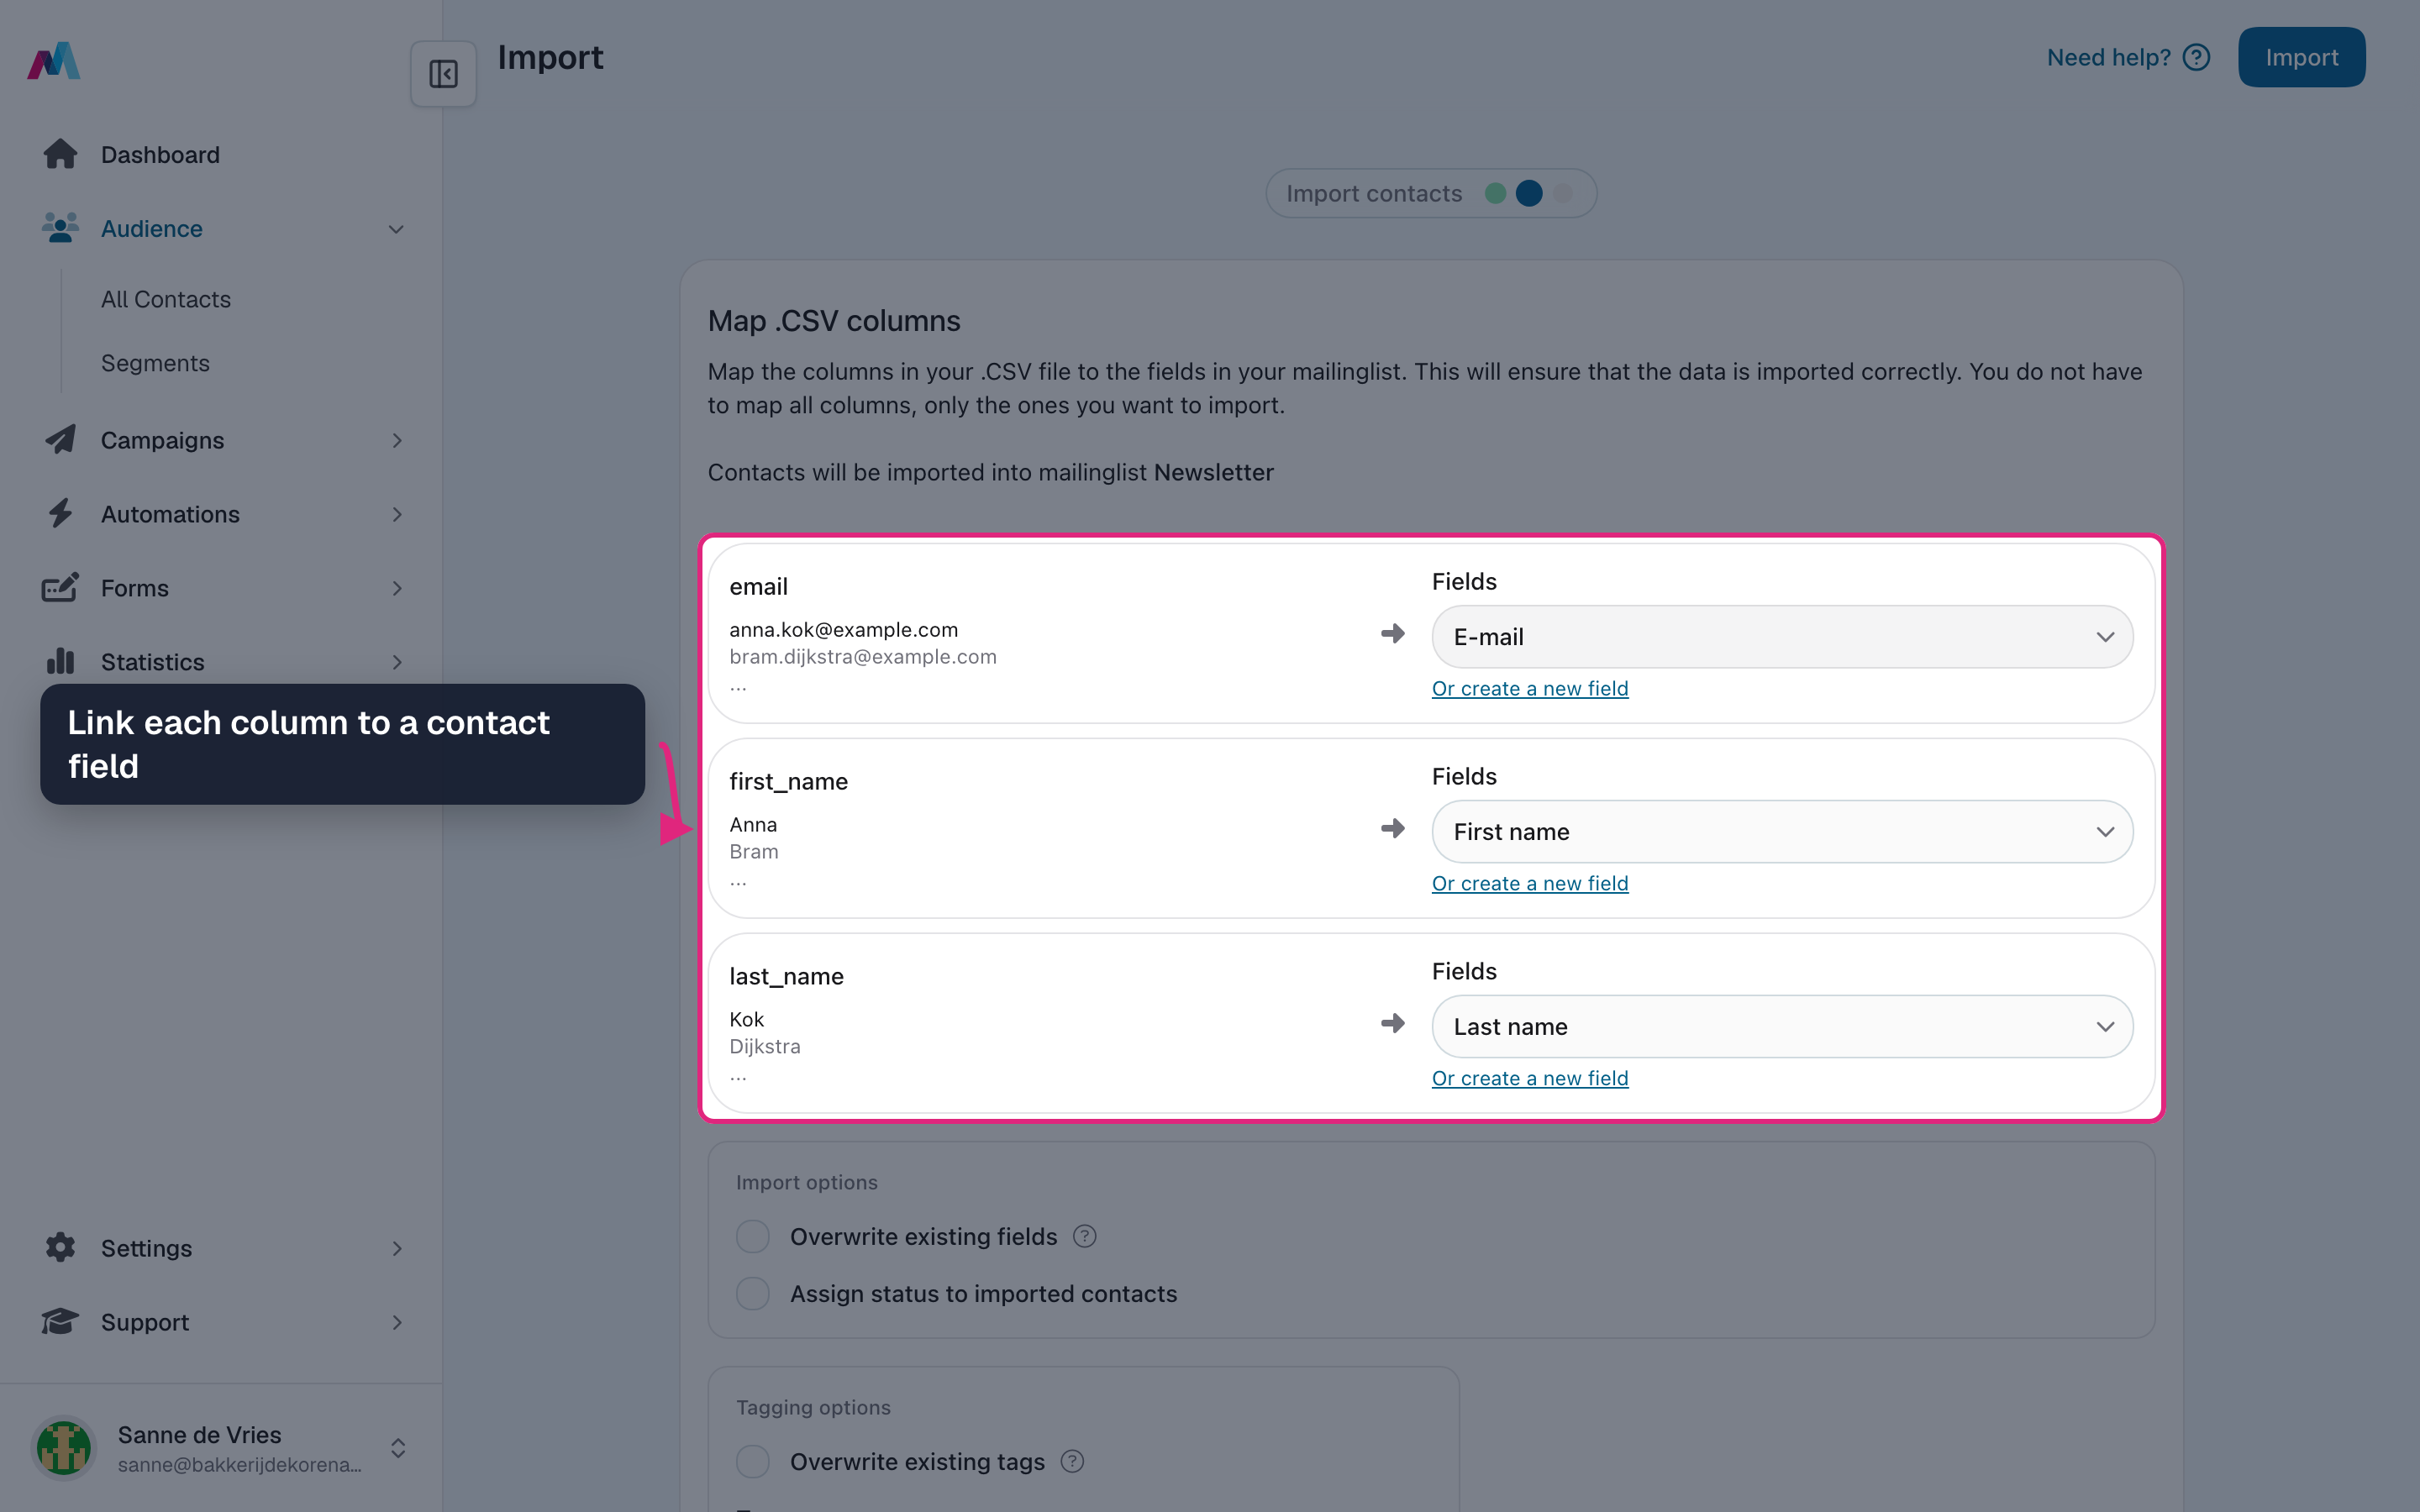2420x1512 pixels.
Task: Click the Import button
Action: tap(2301, 57)
